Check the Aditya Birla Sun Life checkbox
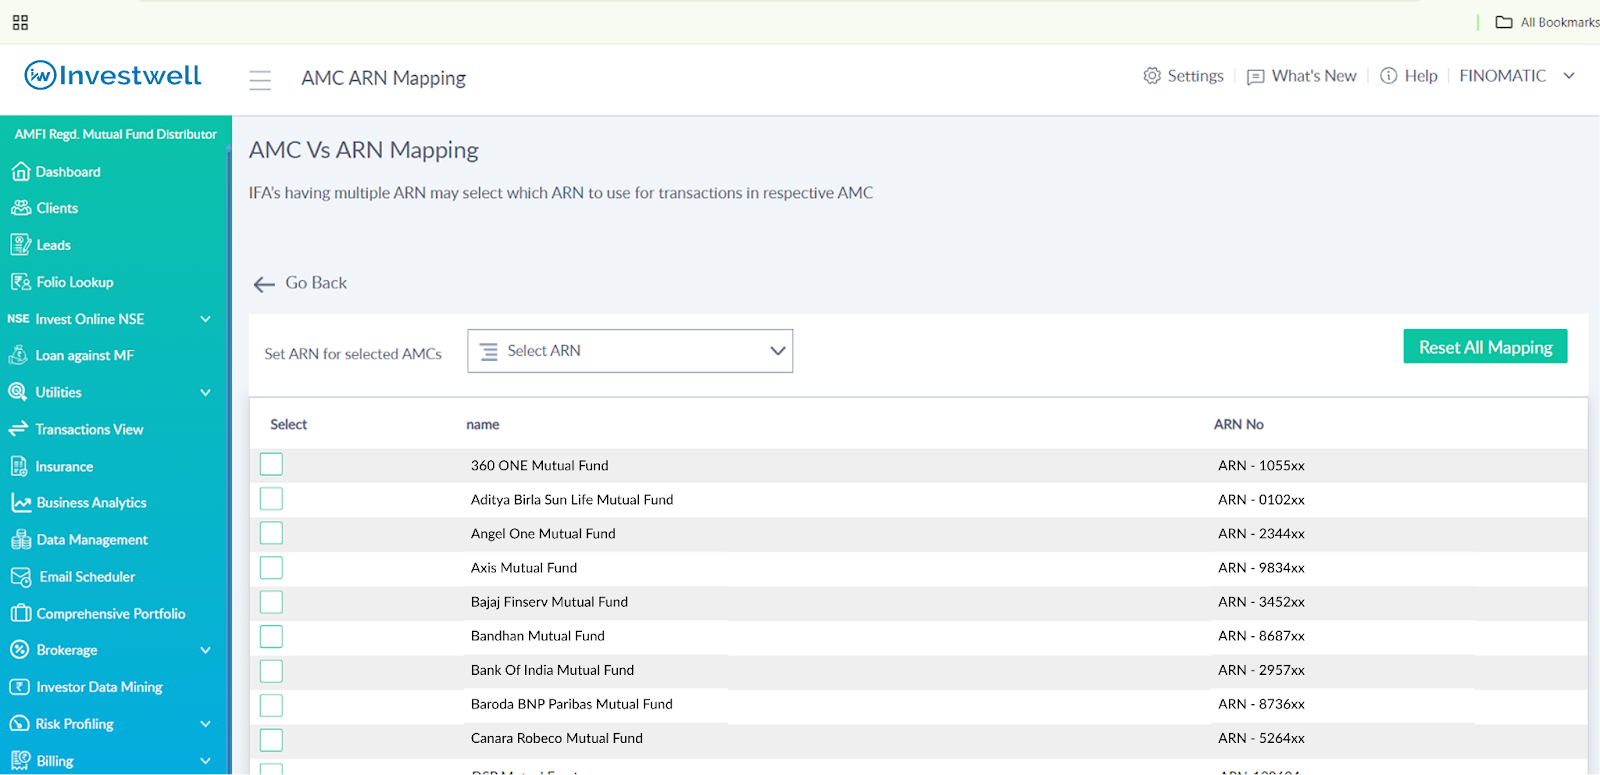 point(271,499)
